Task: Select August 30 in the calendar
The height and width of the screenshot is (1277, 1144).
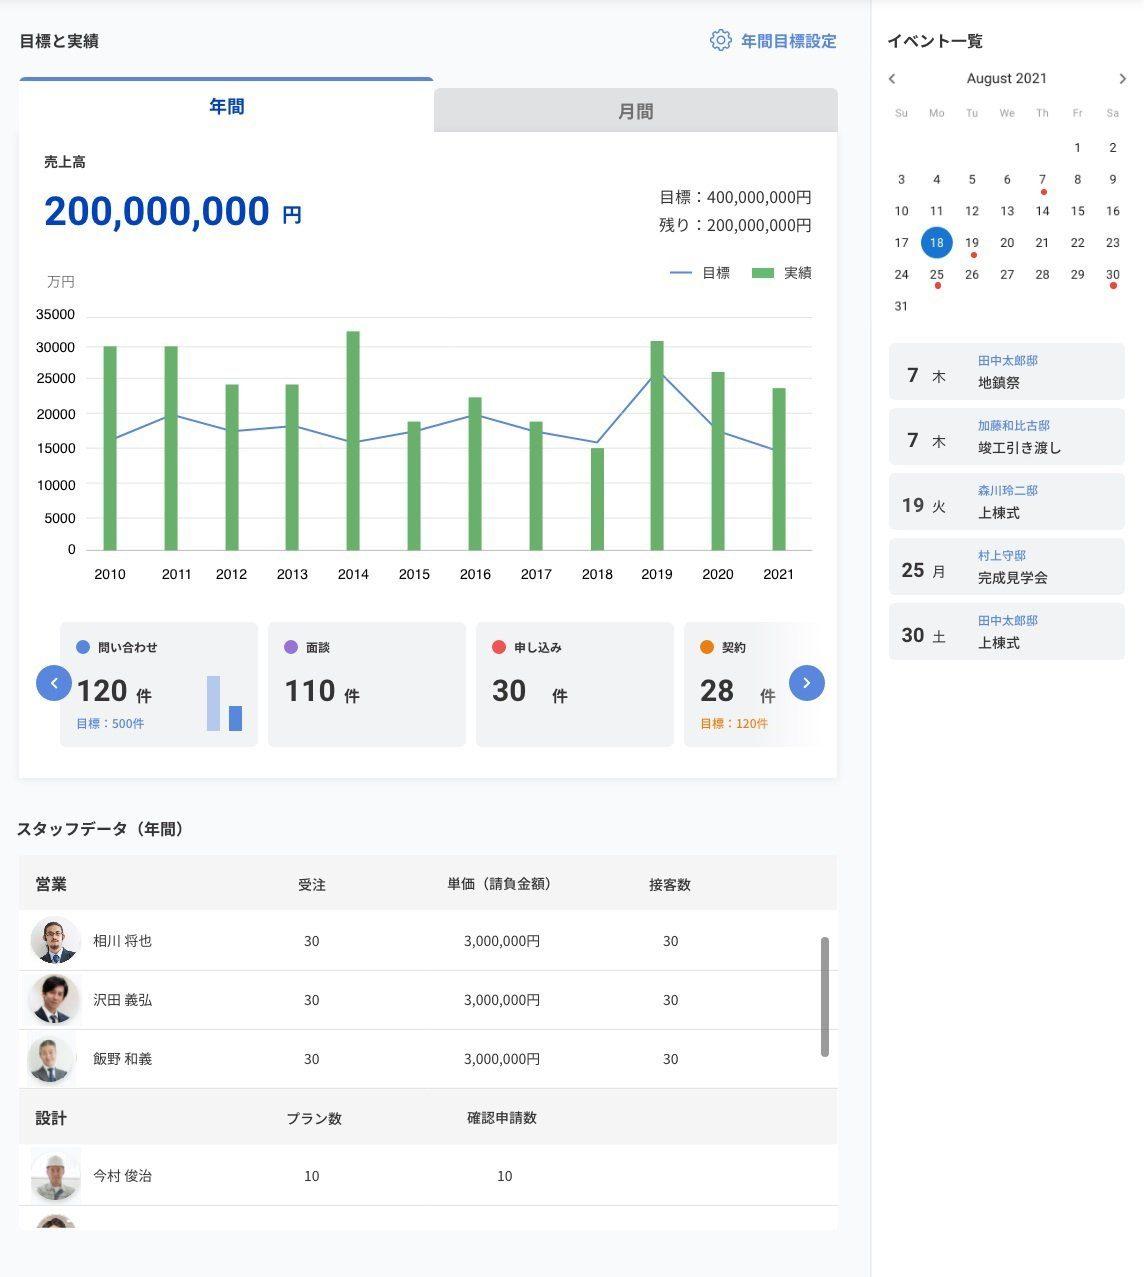Action: coord(1113,275)
